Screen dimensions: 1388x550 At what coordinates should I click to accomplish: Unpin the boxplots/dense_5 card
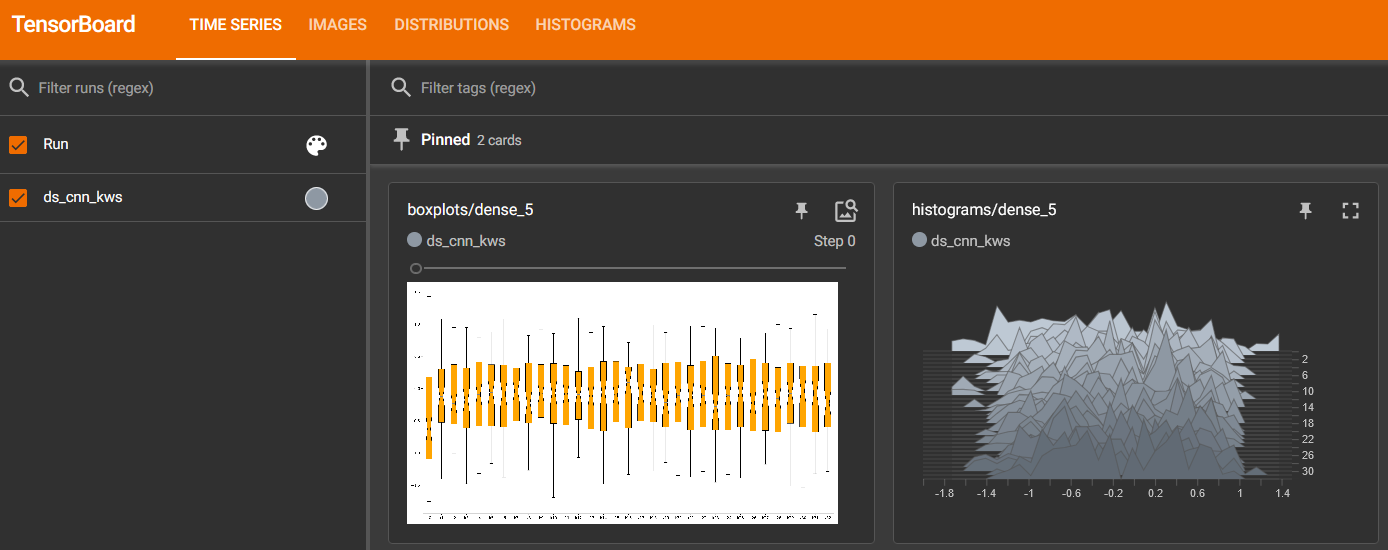801,210
